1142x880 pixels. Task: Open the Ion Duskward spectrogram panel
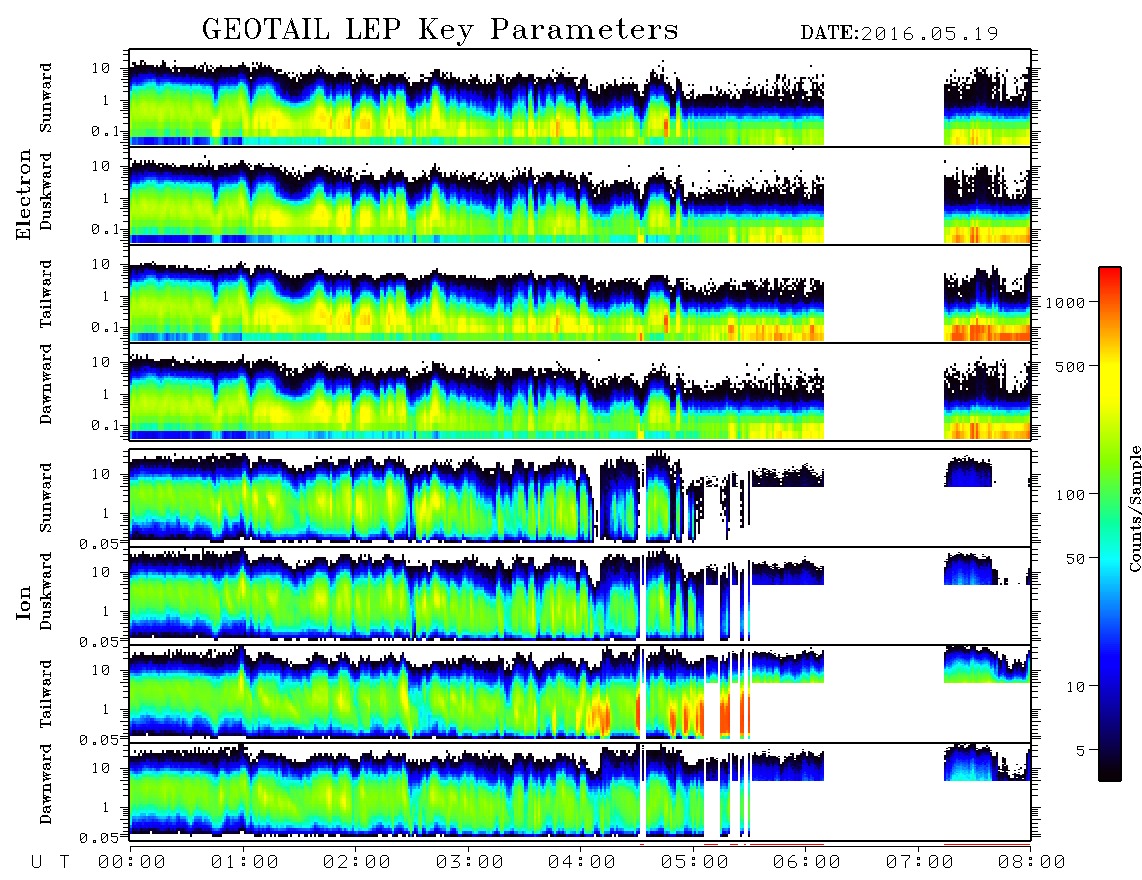pyautogui.click(x=580, y=595)
